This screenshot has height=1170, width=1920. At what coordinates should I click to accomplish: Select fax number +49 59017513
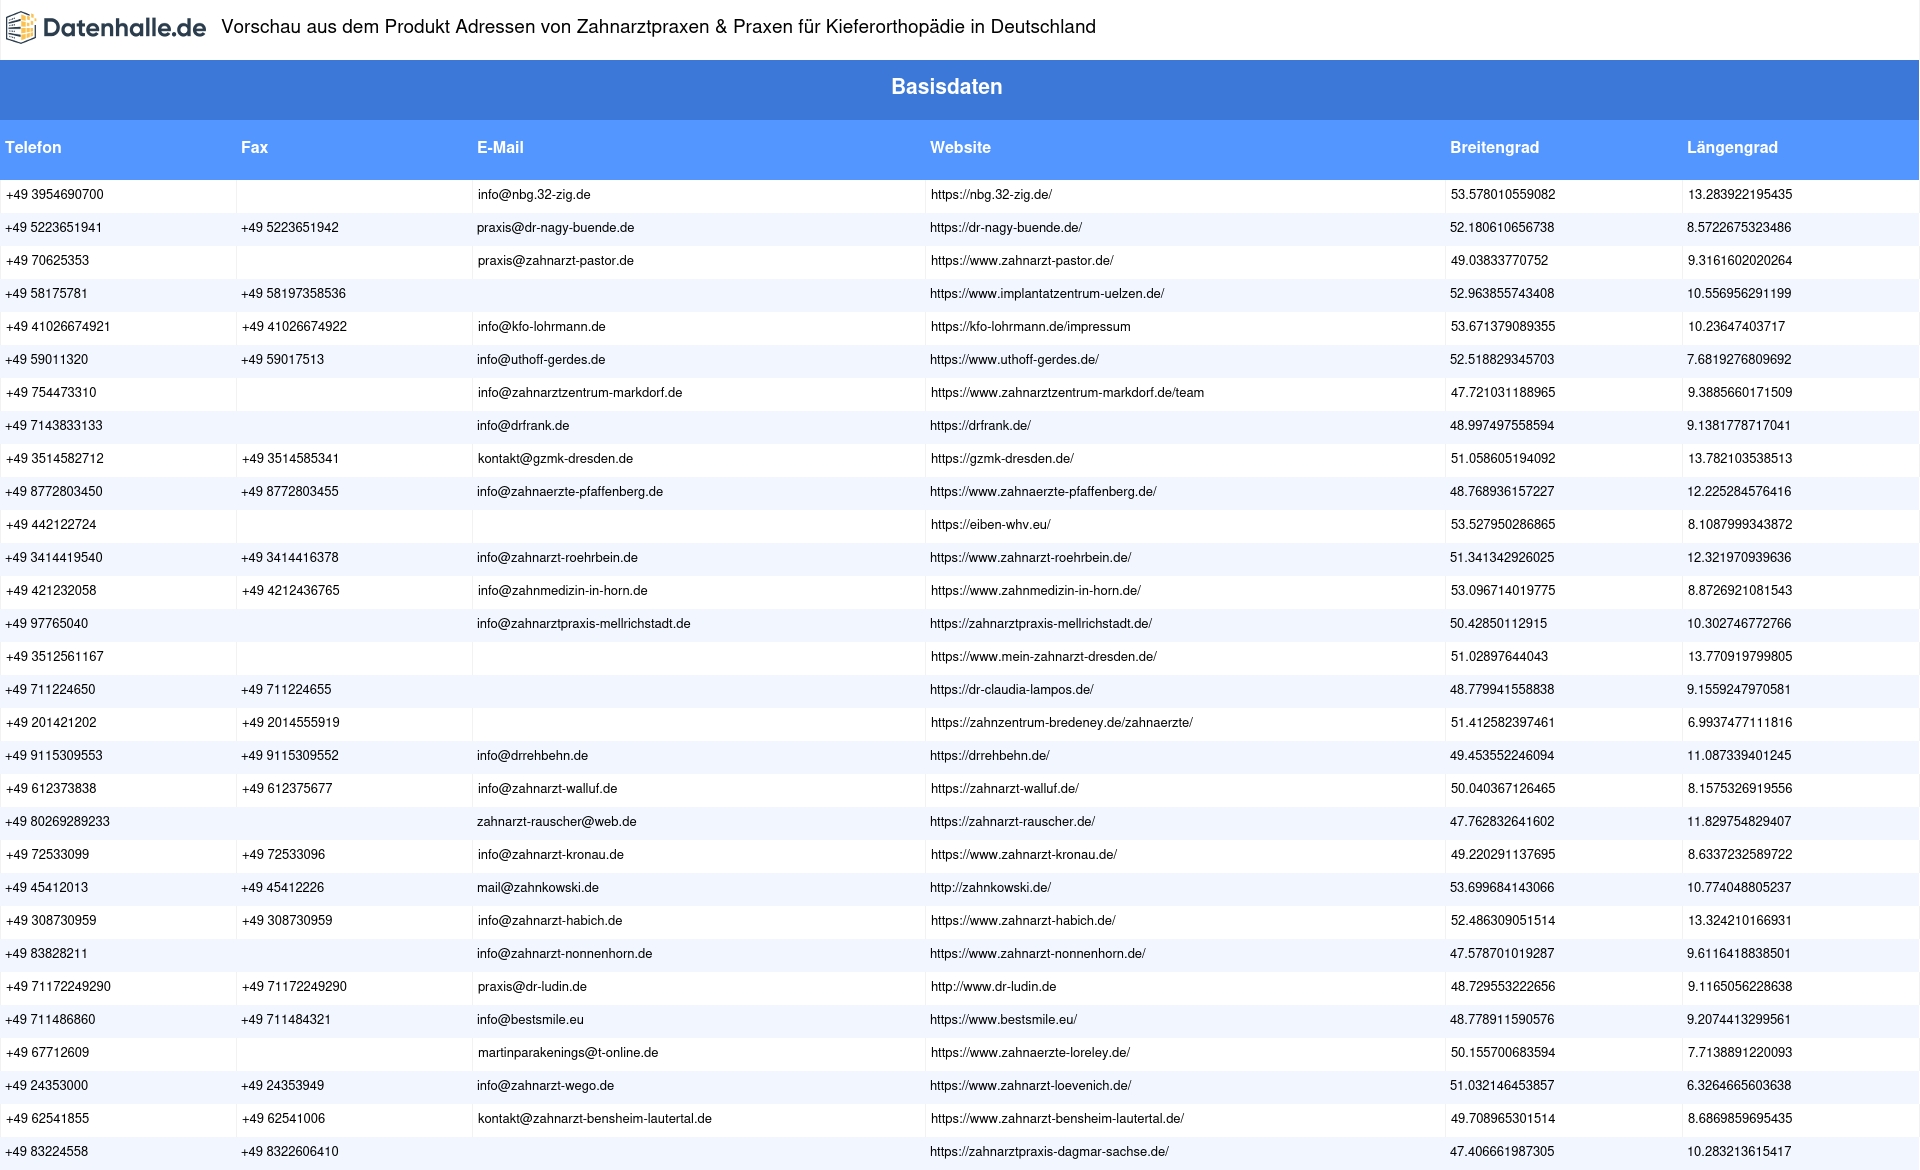[x=282, y=360]
